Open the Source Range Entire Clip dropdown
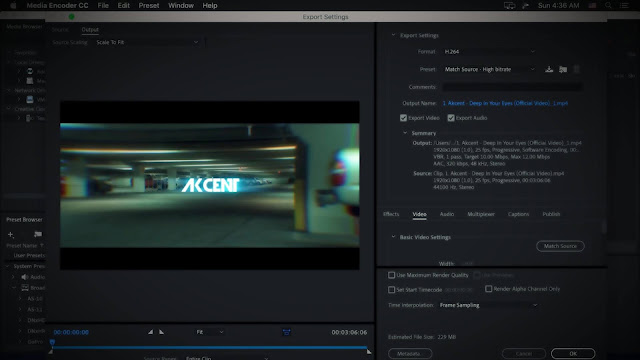This screenshot has width=640, height=360. pyautogui.click(x=227, y=358)
